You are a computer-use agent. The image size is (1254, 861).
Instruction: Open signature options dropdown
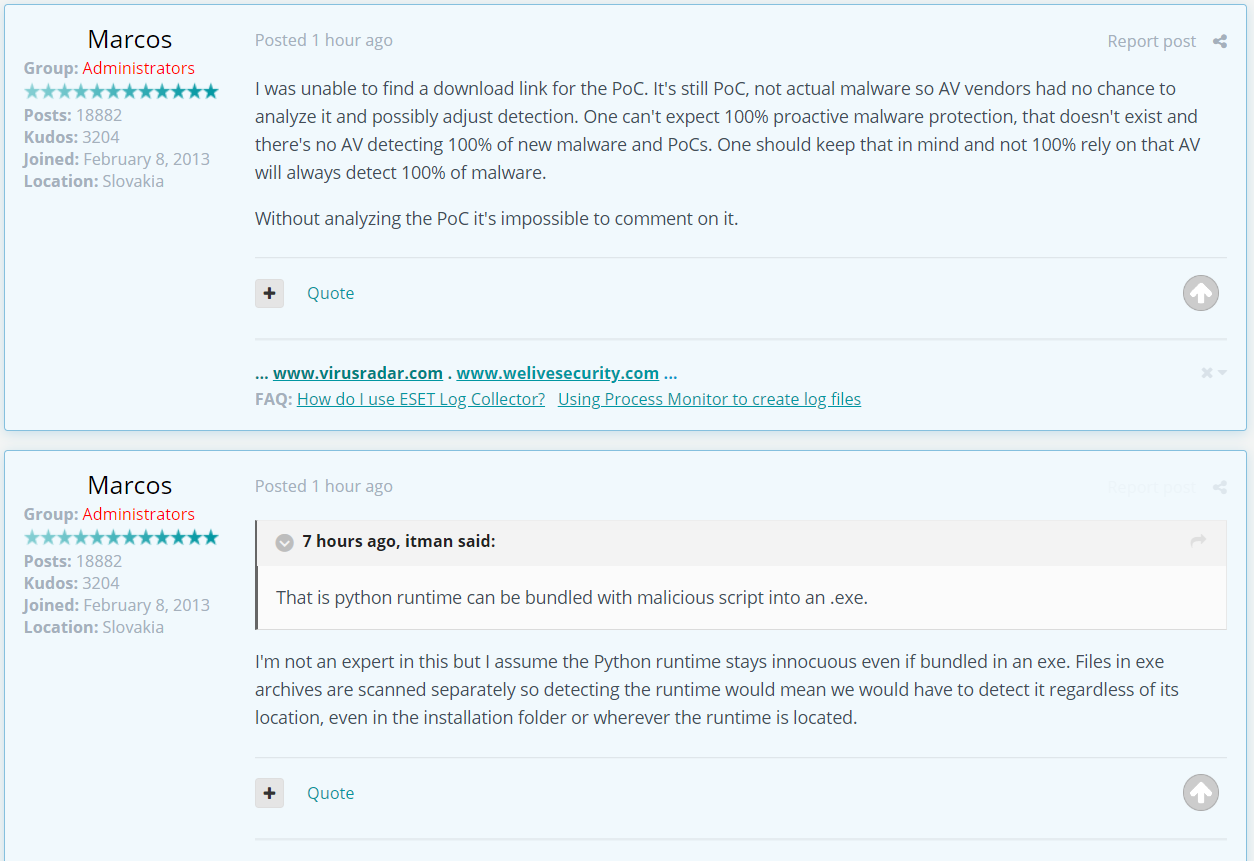point(1213,373)
